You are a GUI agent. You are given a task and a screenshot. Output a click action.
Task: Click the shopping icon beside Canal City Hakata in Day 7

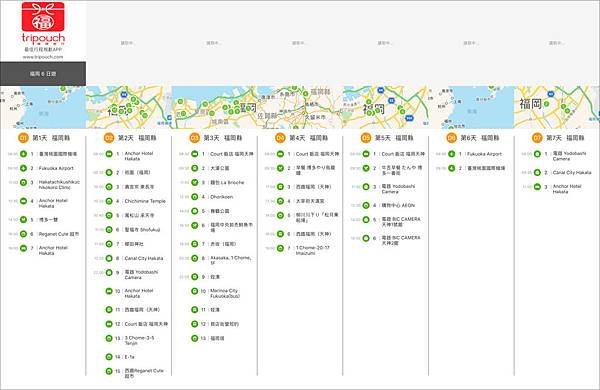[538, 173]
